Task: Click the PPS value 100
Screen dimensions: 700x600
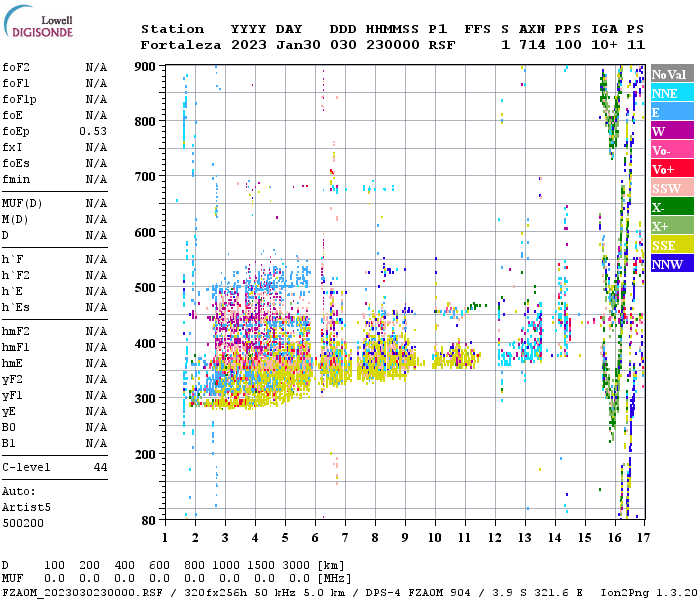Action: (x=568, y=45)
